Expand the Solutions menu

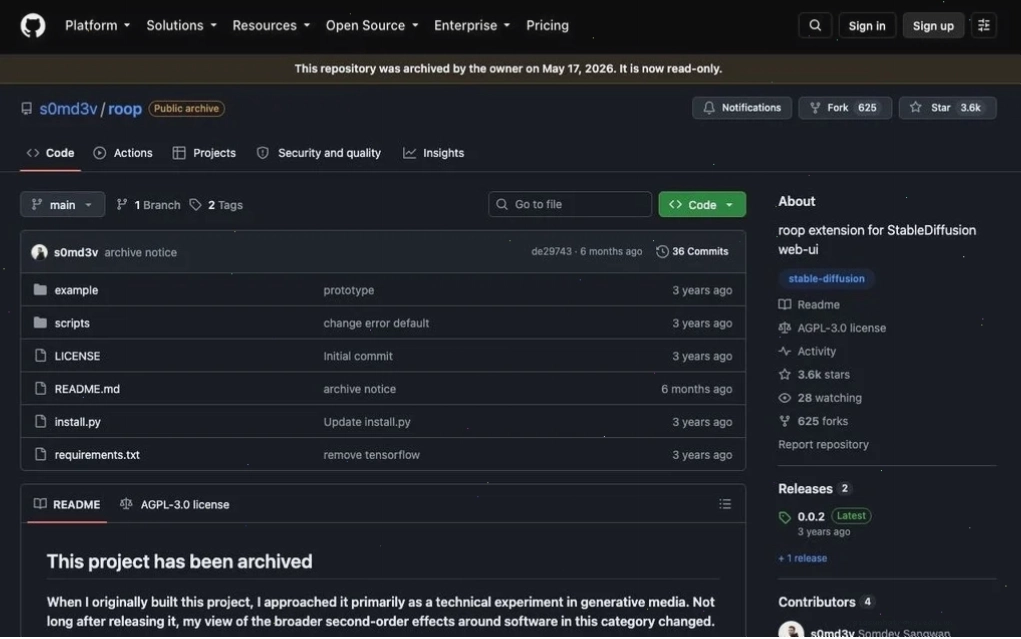coord(181,25)
